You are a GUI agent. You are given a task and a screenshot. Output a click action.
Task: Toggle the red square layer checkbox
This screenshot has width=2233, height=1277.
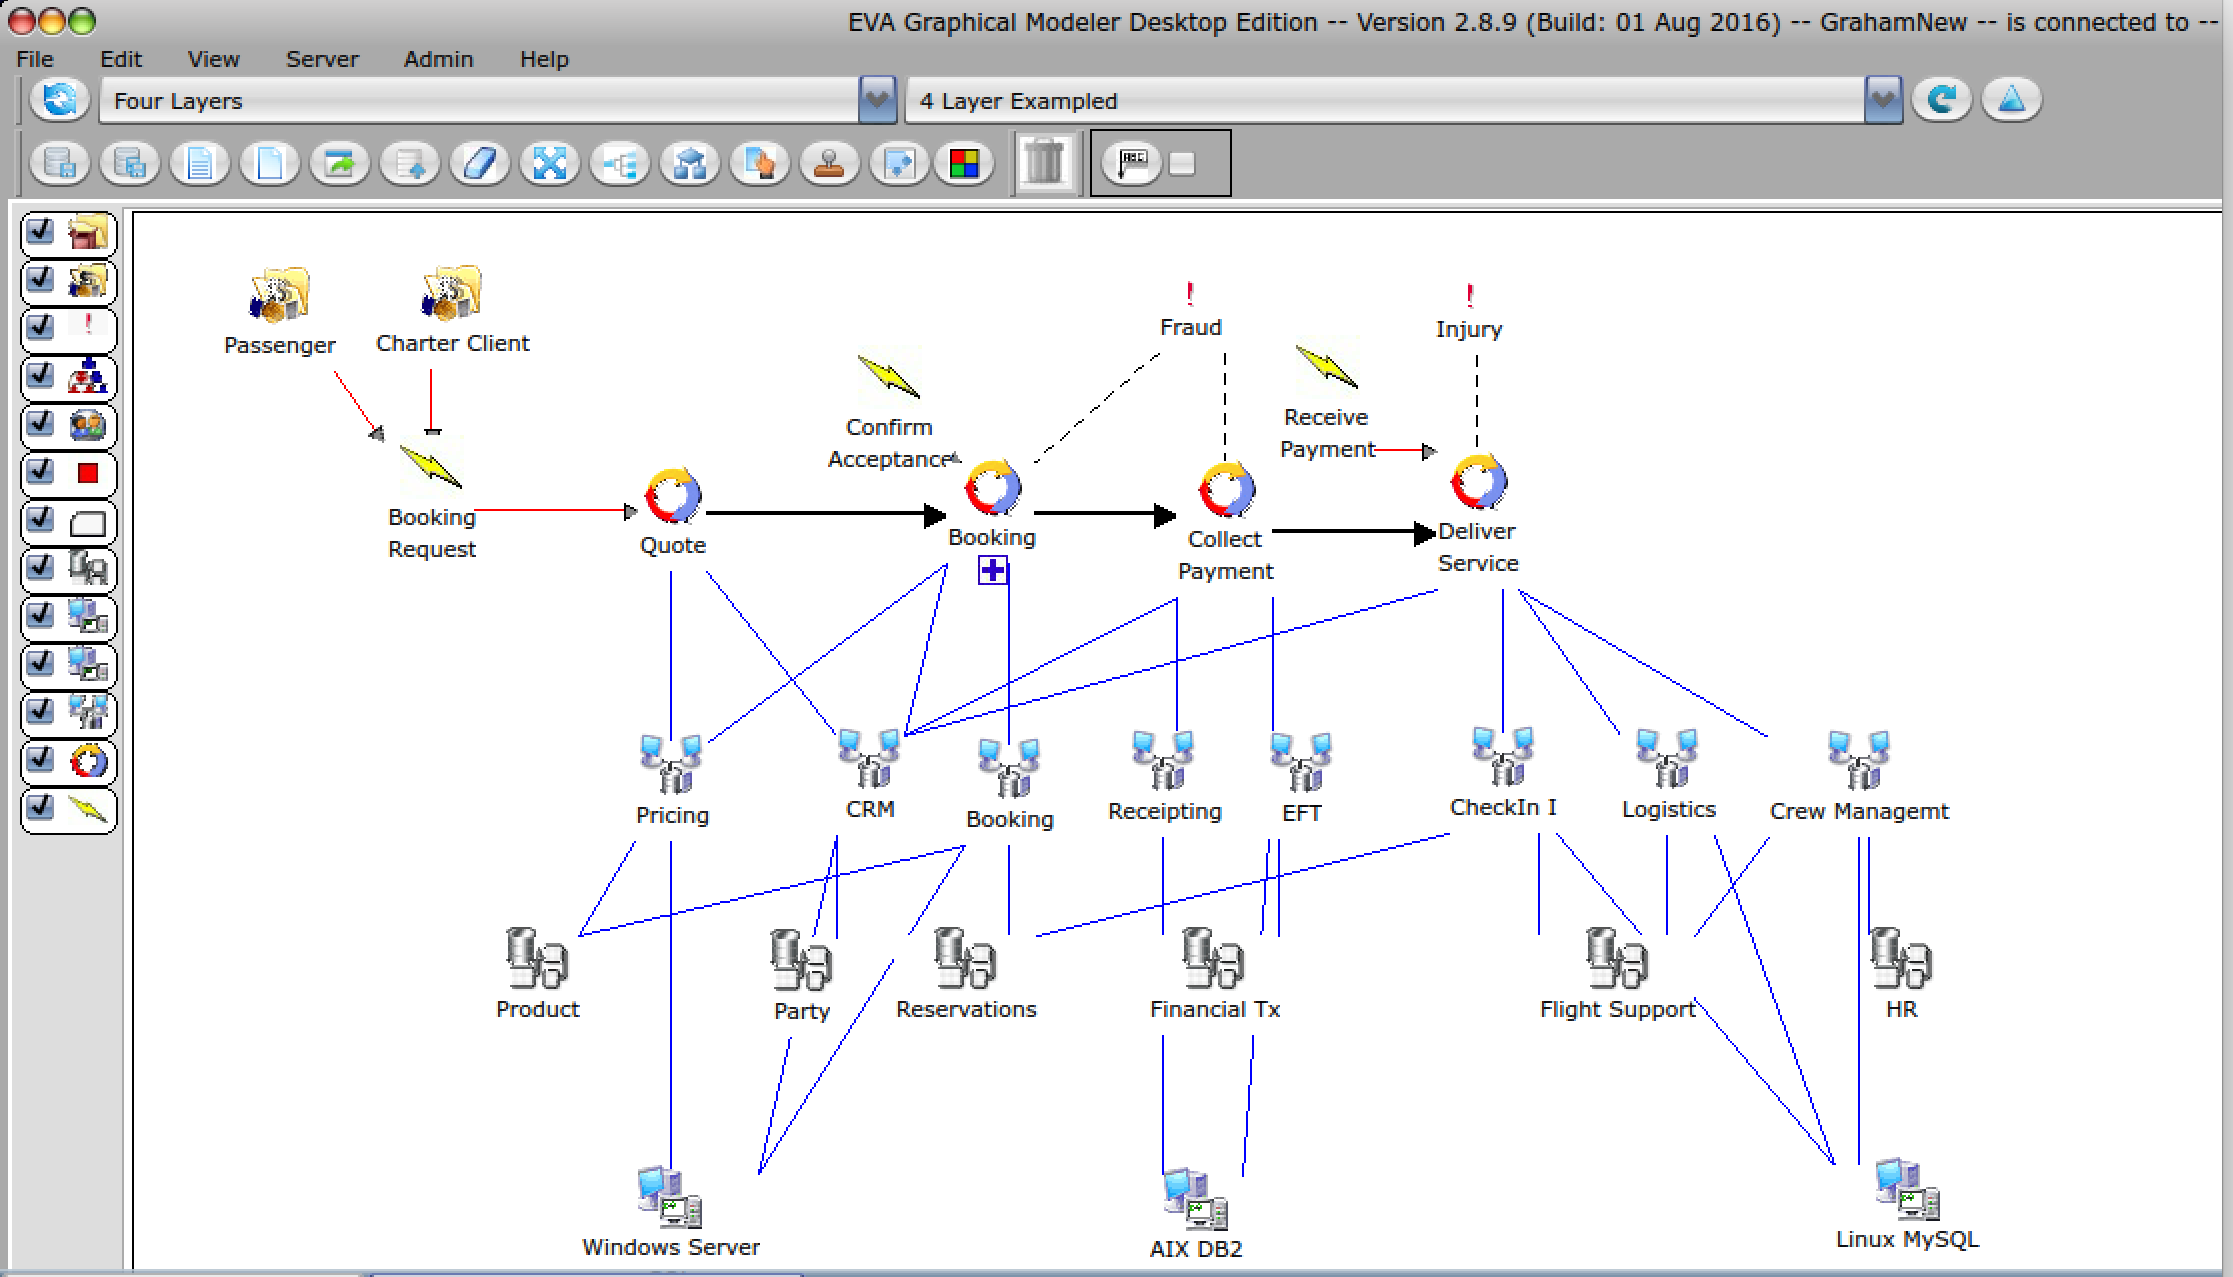point(40,470)
